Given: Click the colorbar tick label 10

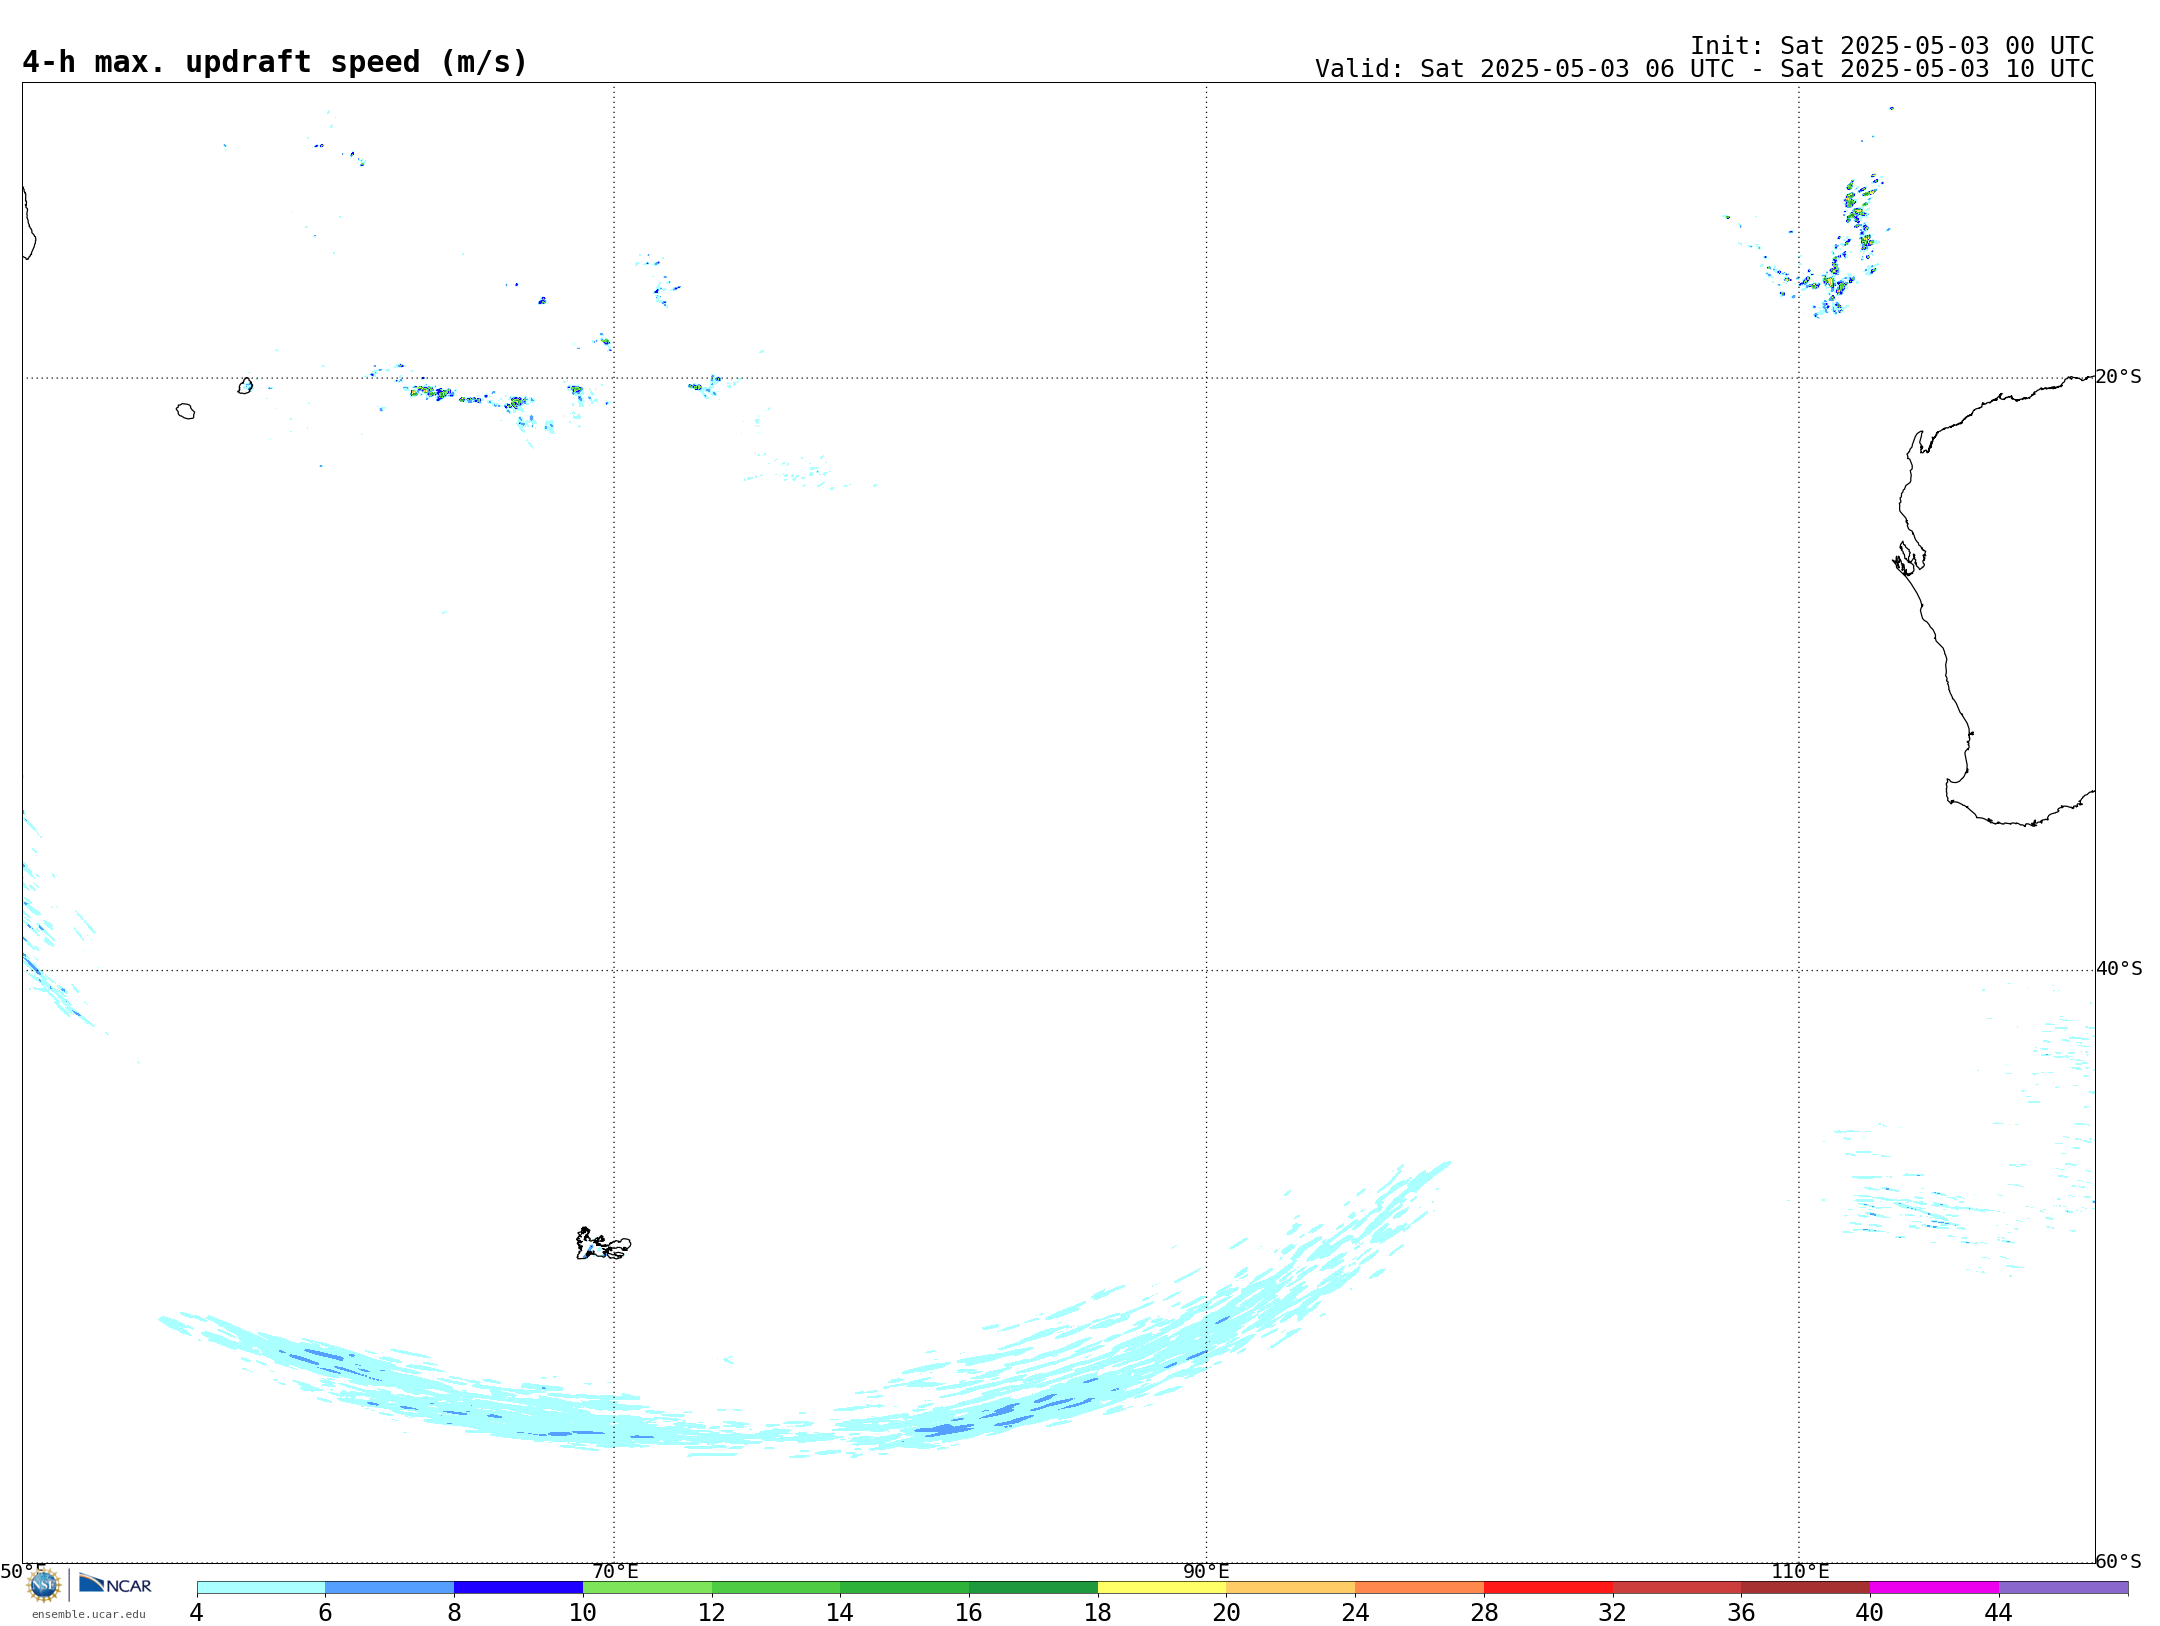Looking at the screenshot, I should 582,1613.
